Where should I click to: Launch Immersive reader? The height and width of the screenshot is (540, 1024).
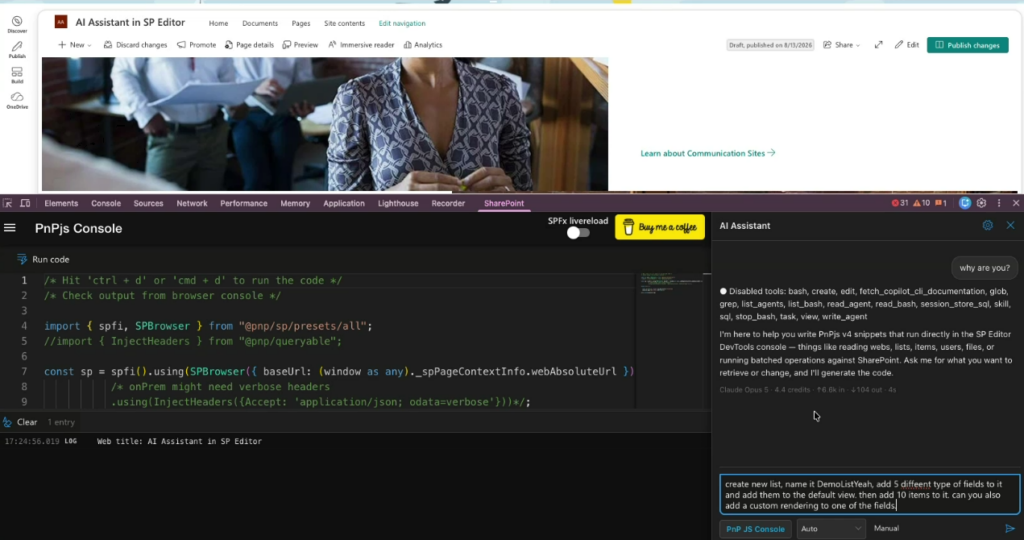(360, 45)
